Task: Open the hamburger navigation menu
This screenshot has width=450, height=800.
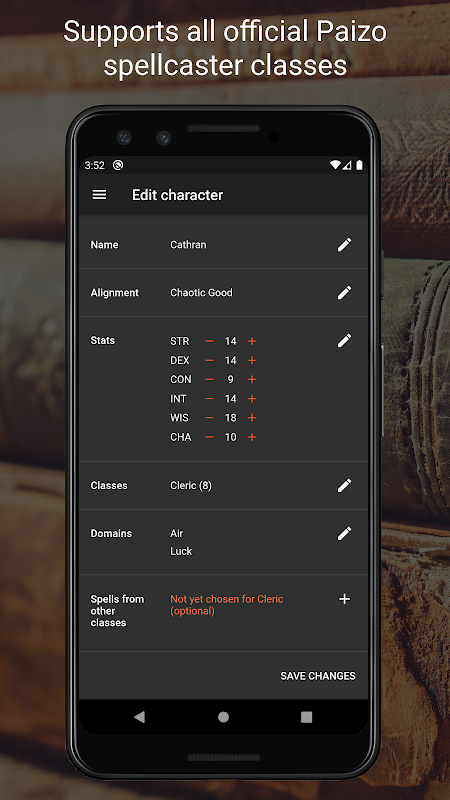Action: (x=99, y=195)
